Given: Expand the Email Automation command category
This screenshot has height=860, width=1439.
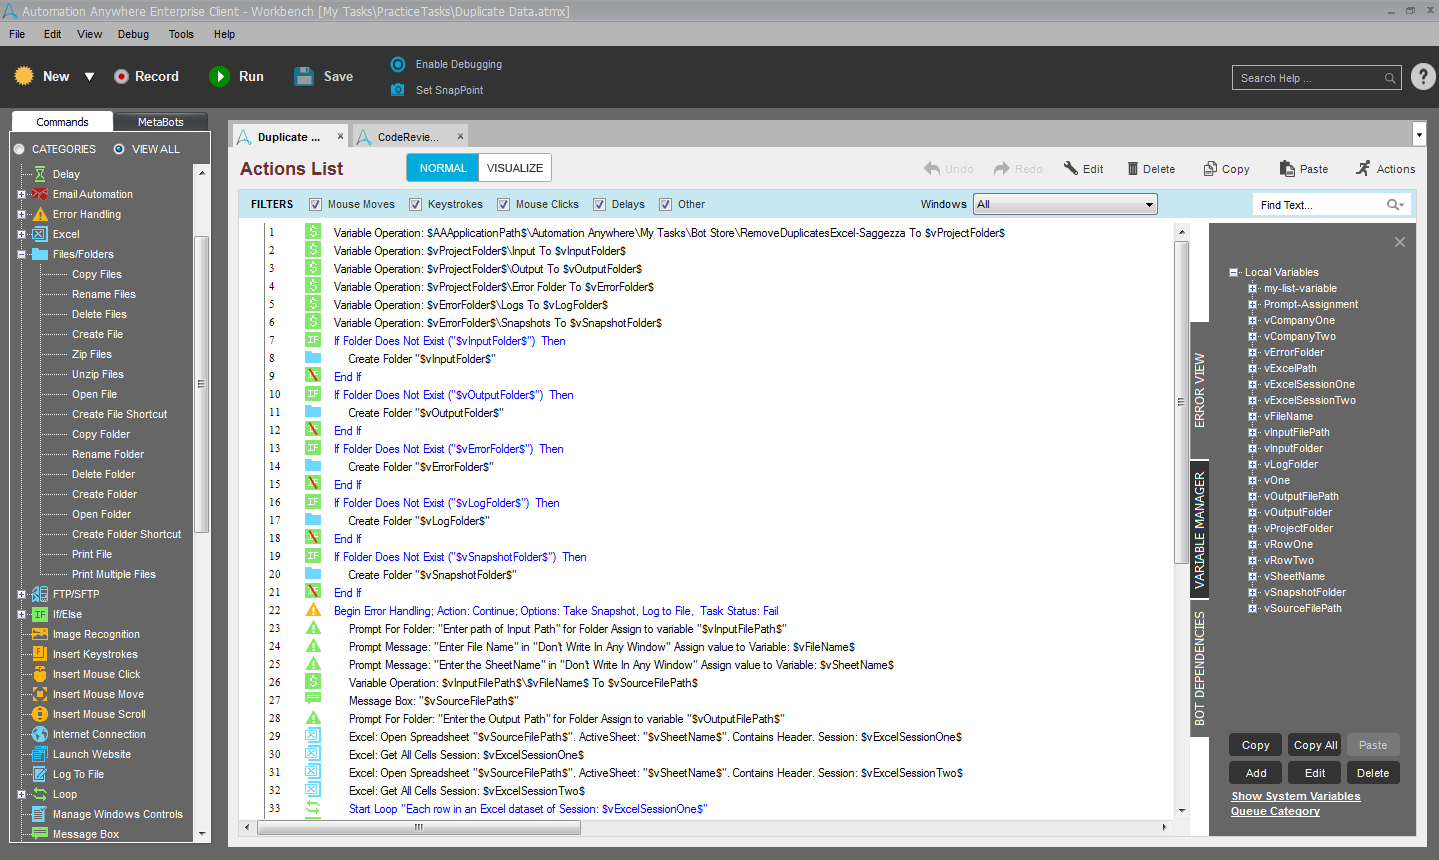Looking at the screenshot, I should pos(21,195).
